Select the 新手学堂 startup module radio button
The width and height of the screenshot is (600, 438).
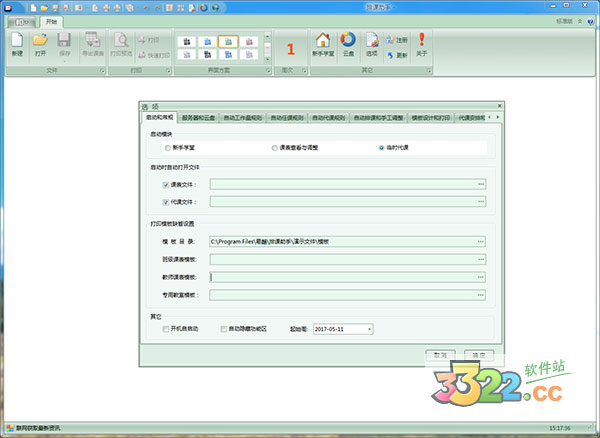coord(168,148)
